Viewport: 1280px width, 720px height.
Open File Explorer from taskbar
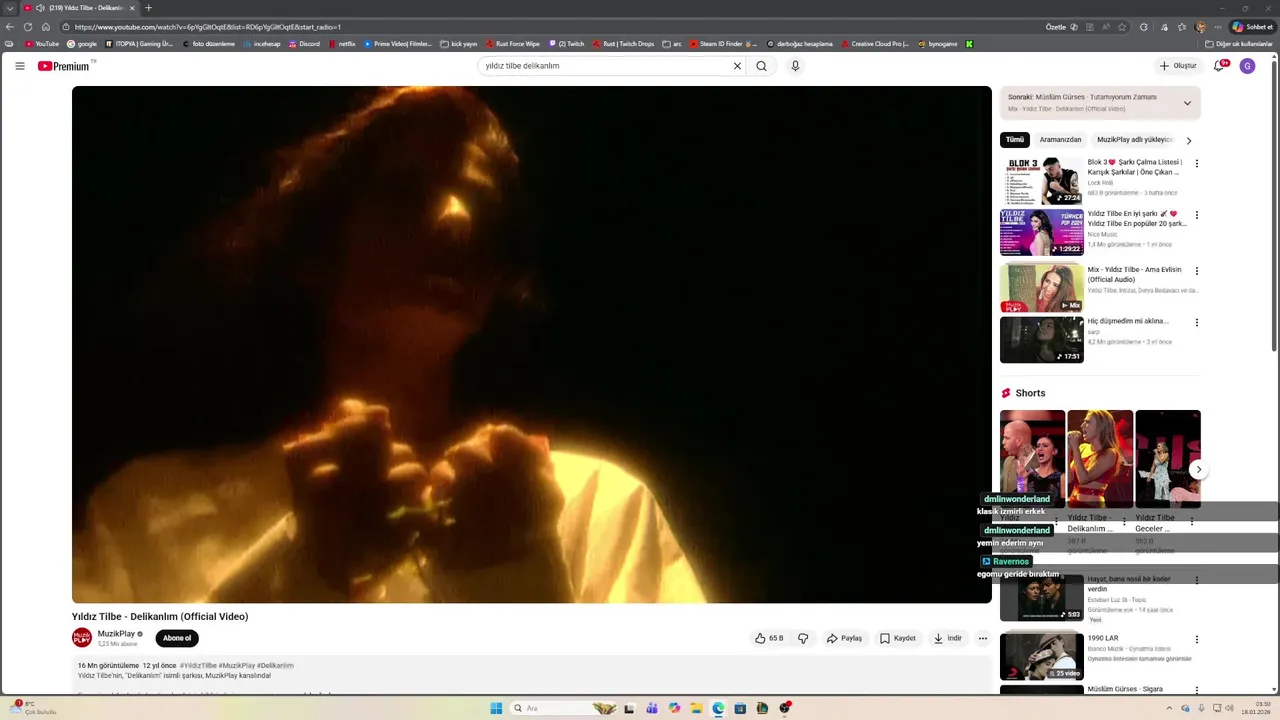click(x=696, y=708)
